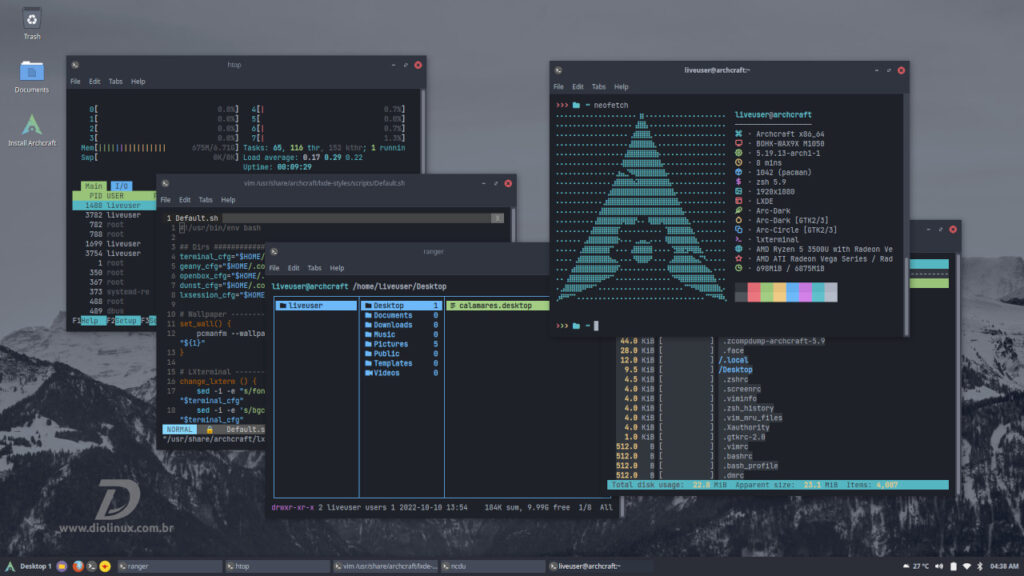Image resolution: width=1024 pixels, height=576 pixels.
Task: Click F1 Help at the bottom of htop
Action: pos(94,321)
